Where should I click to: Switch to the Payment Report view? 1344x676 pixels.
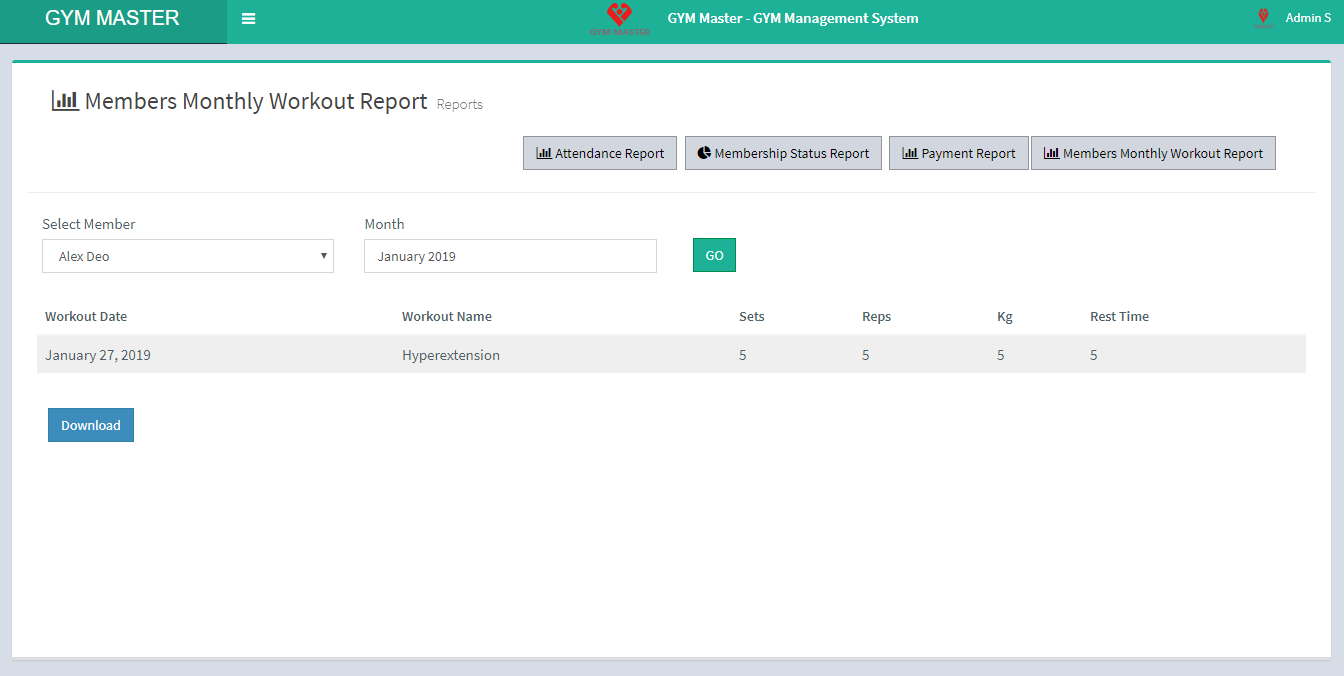click(x=958, y=153)
